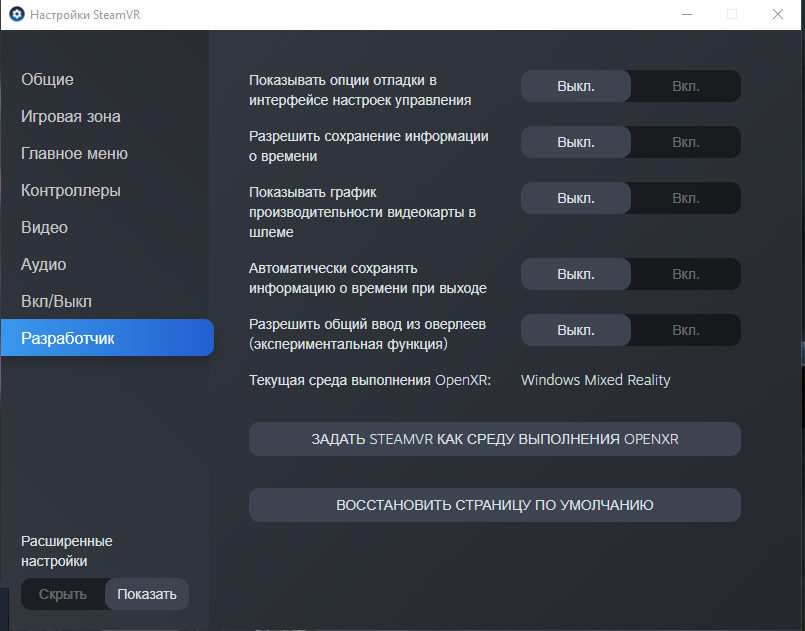Switch to the Видео section
Screen dimensions: 805x631
tap(44, 227)
